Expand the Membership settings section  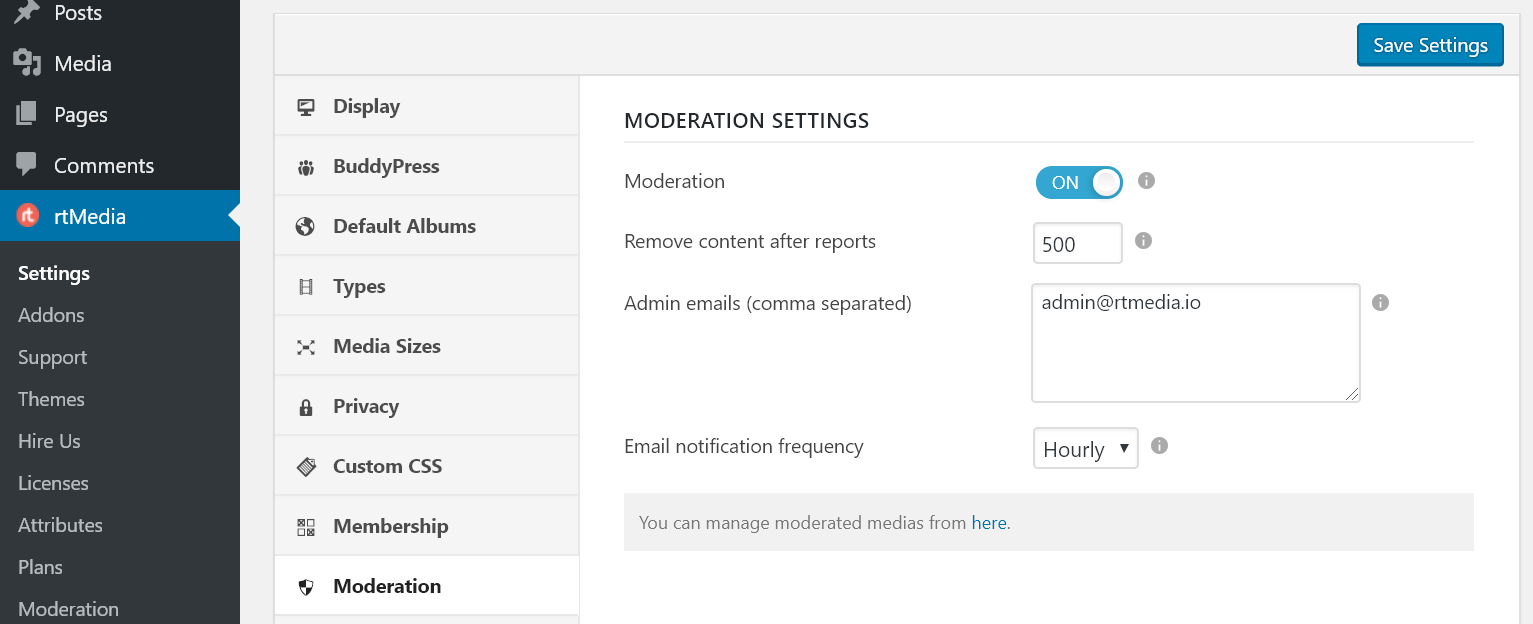point(390,525)
